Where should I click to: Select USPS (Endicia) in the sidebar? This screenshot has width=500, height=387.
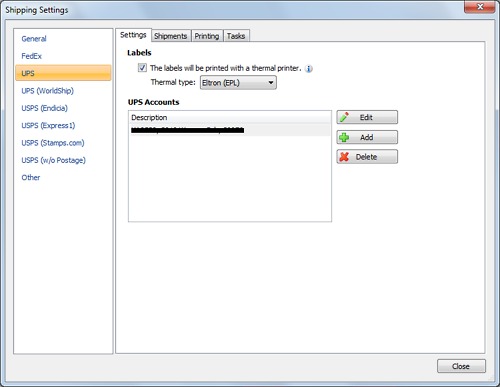[45, 108]
